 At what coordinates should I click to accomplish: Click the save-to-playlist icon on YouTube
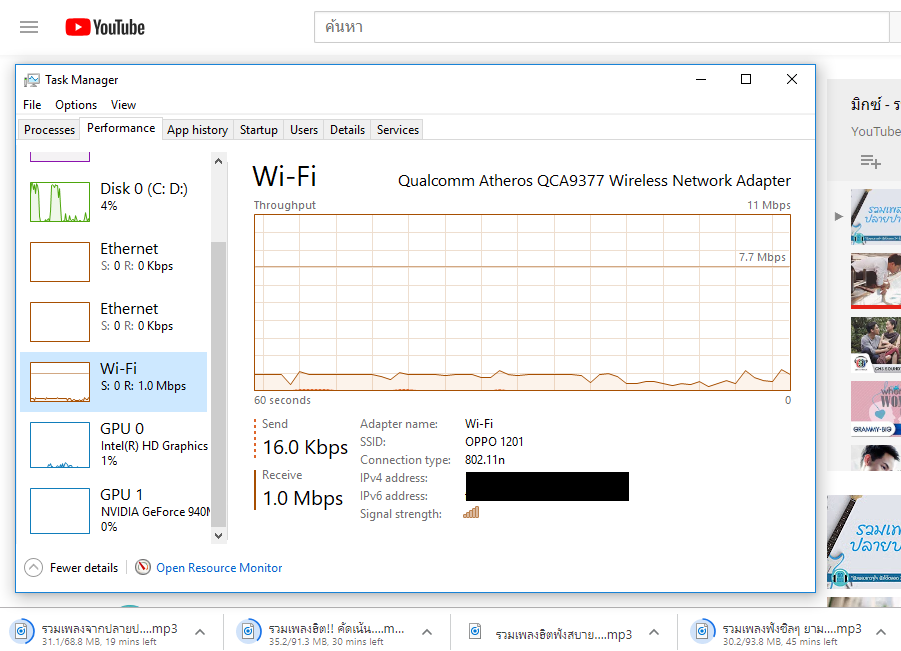(x=870, y=161)
